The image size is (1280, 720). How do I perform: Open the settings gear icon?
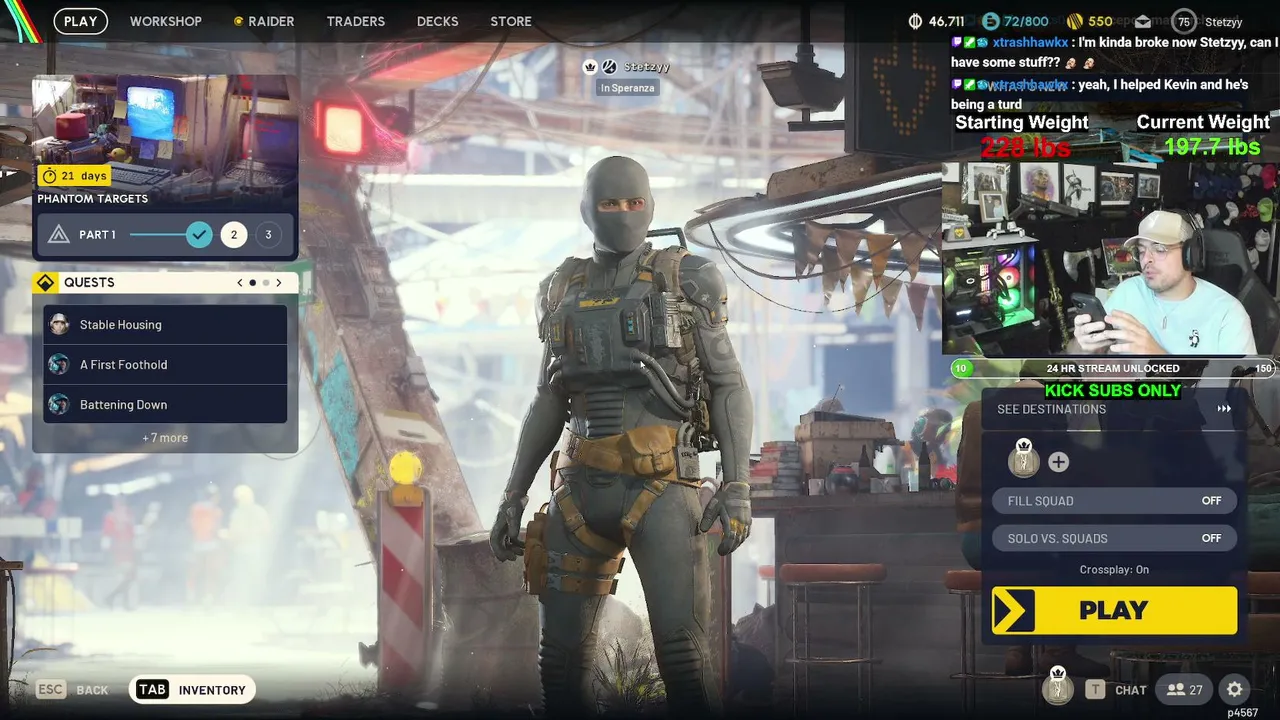[x=1235, y=690]
